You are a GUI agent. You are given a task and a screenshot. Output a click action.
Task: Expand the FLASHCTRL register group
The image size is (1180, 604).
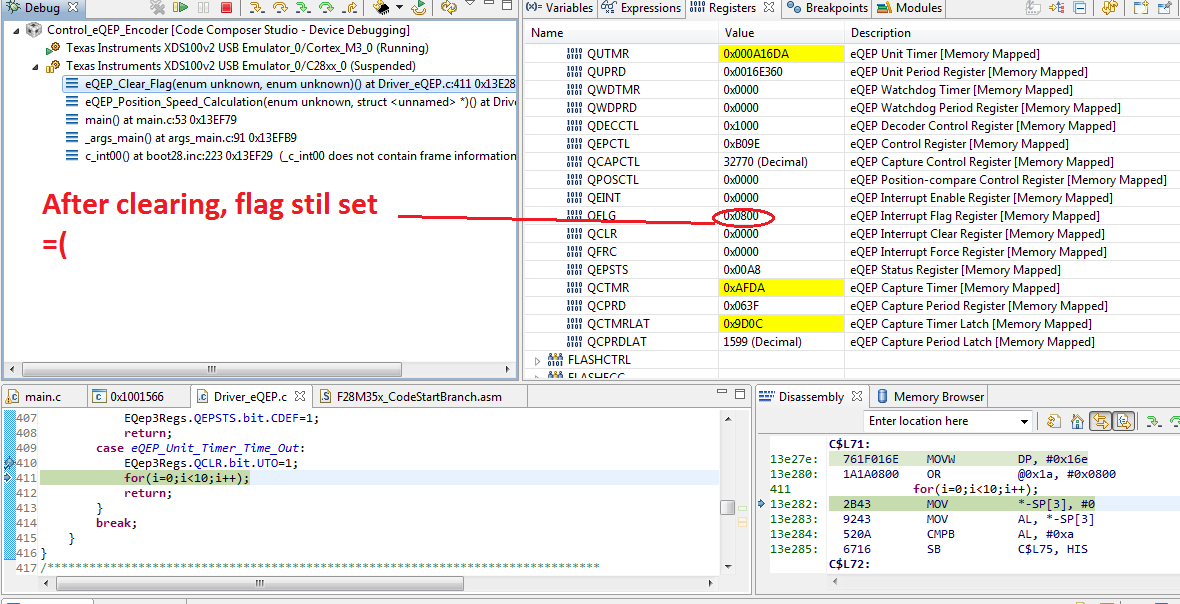pyautogui.click(x=538, y=359)
